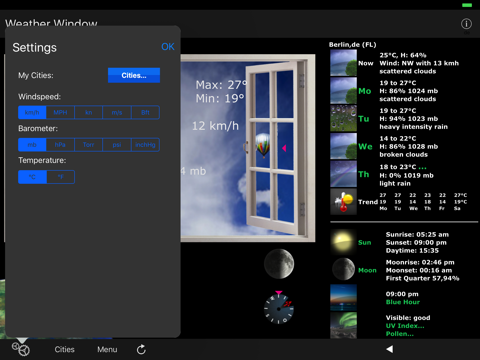
Task: Tap 'Daytime: 15:35' text
Action: pyautogui.click(x=412, y=251)
